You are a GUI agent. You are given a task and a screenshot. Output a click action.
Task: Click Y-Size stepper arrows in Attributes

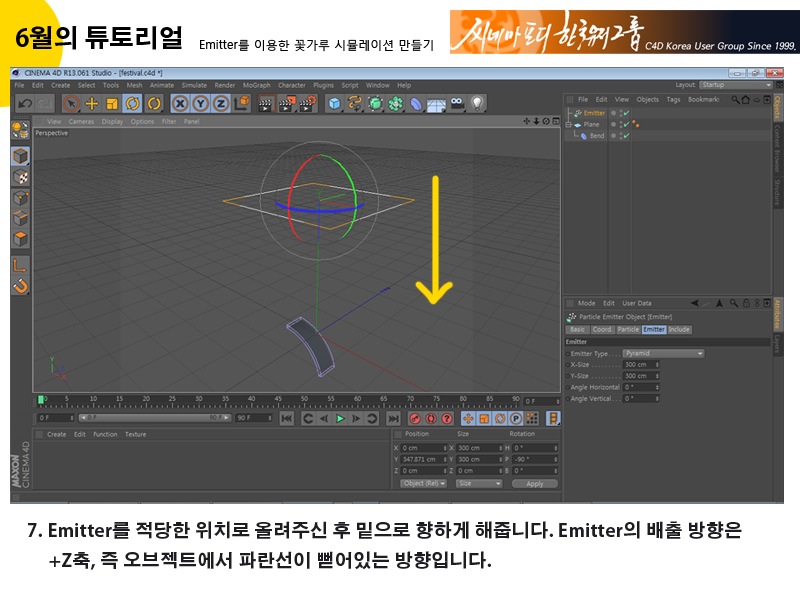pyautogui.click(x=657, y=376)
